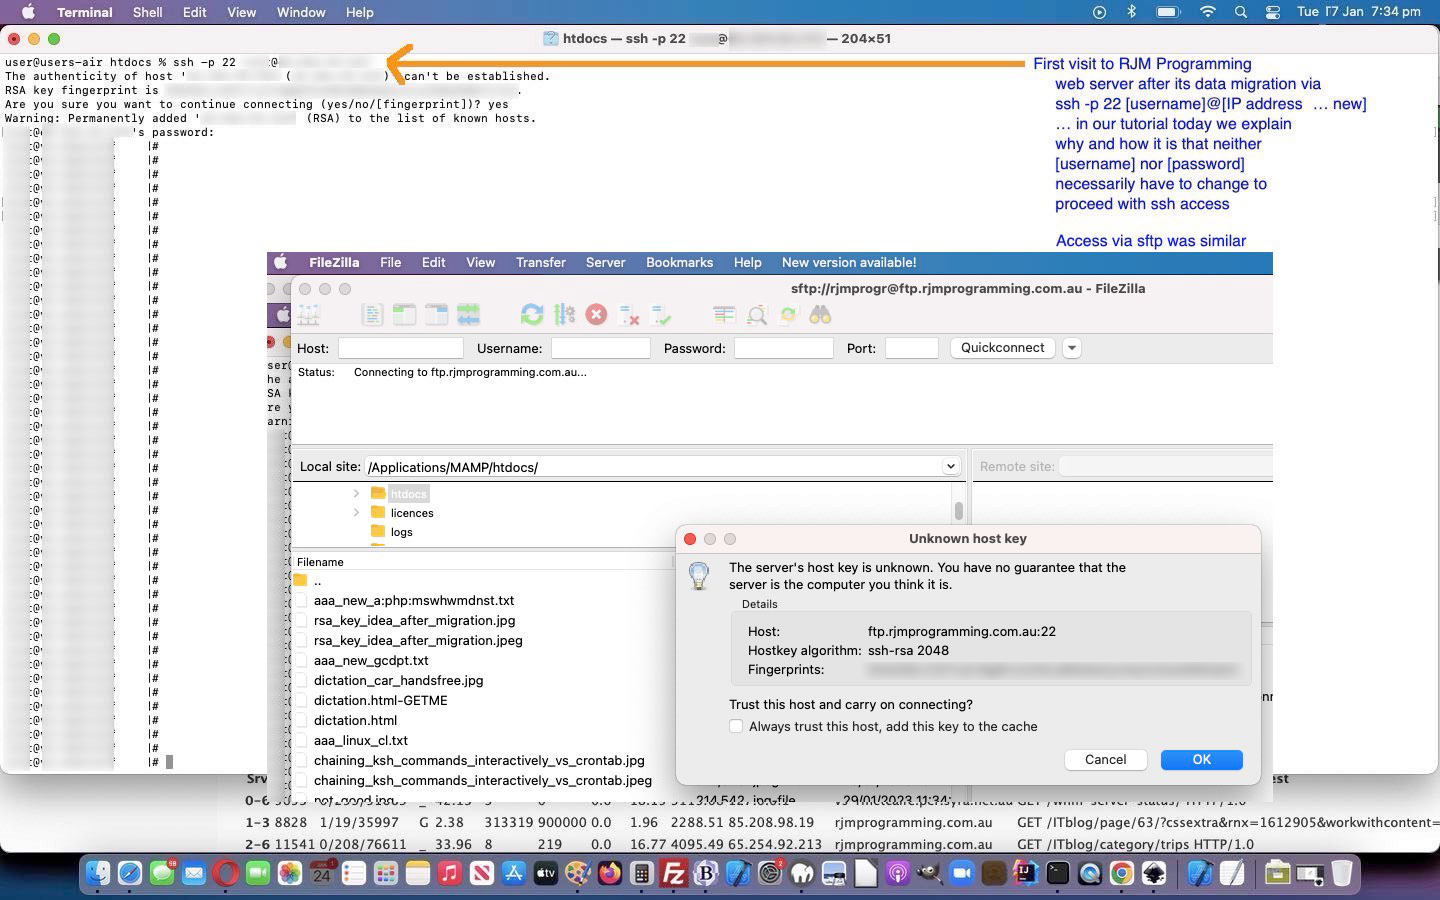Open Control Centre in the menu bar
This screenshot has width=1440, height=900.
point(1273,12)
